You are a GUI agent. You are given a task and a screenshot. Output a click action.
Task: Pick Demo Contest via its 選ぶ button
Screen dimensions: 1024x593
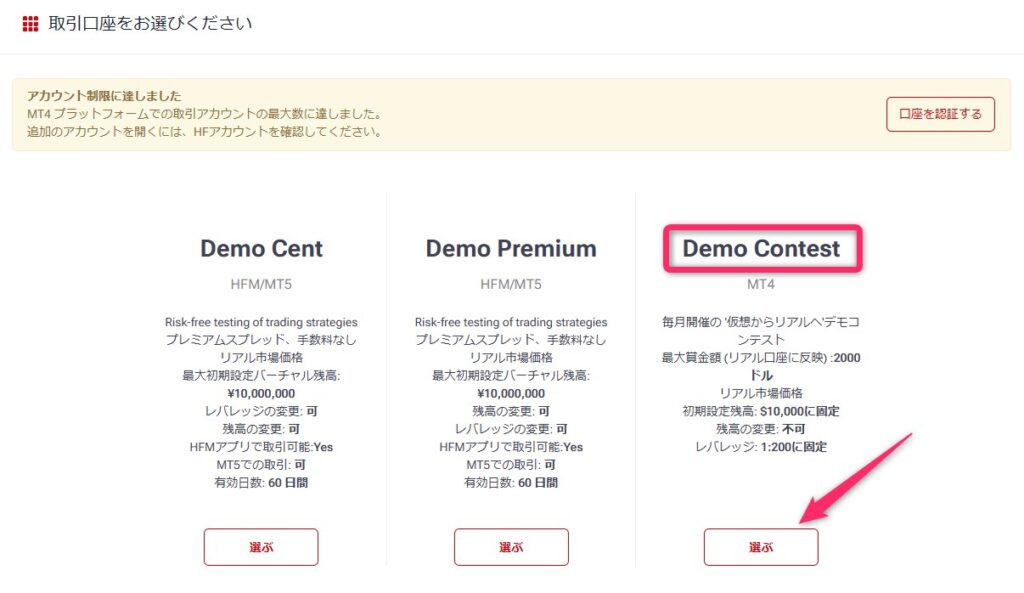pos(761,547)
